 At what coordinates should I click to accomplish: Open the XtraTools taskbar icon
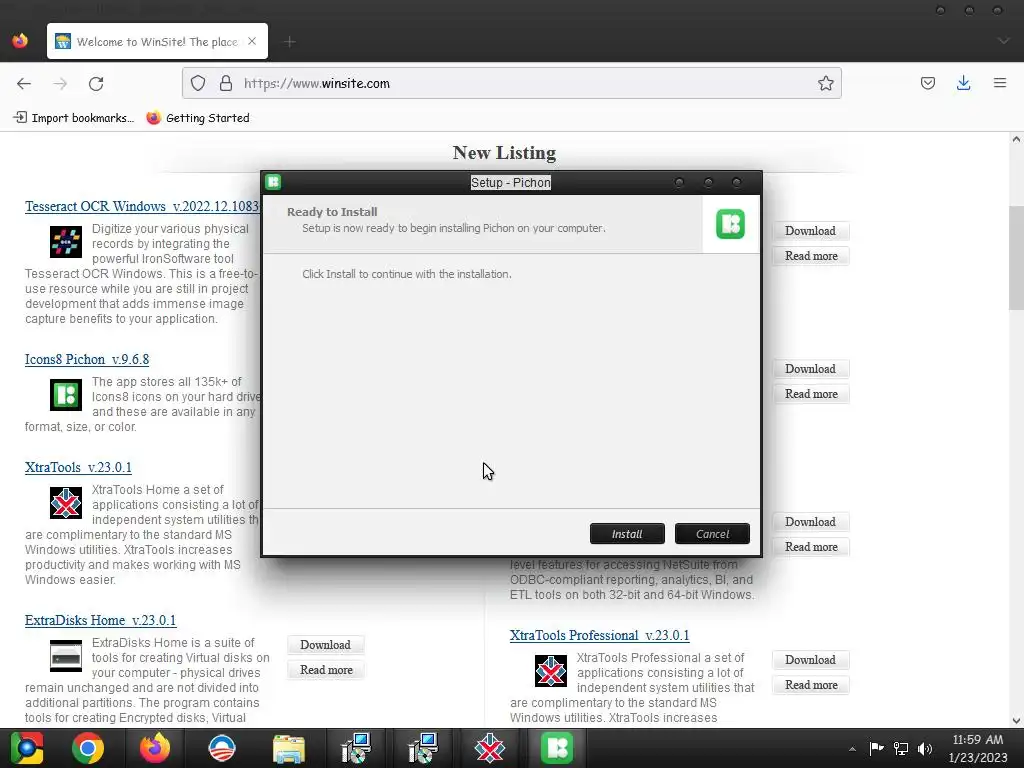(489, 748)
